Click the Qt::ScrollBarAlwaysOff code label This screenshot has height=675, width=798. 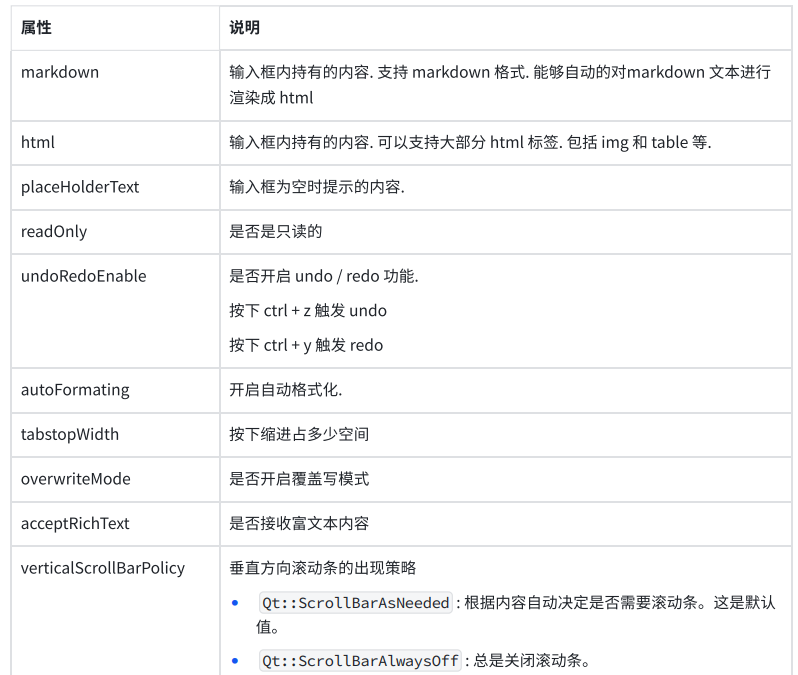click(x=360, y=661)
